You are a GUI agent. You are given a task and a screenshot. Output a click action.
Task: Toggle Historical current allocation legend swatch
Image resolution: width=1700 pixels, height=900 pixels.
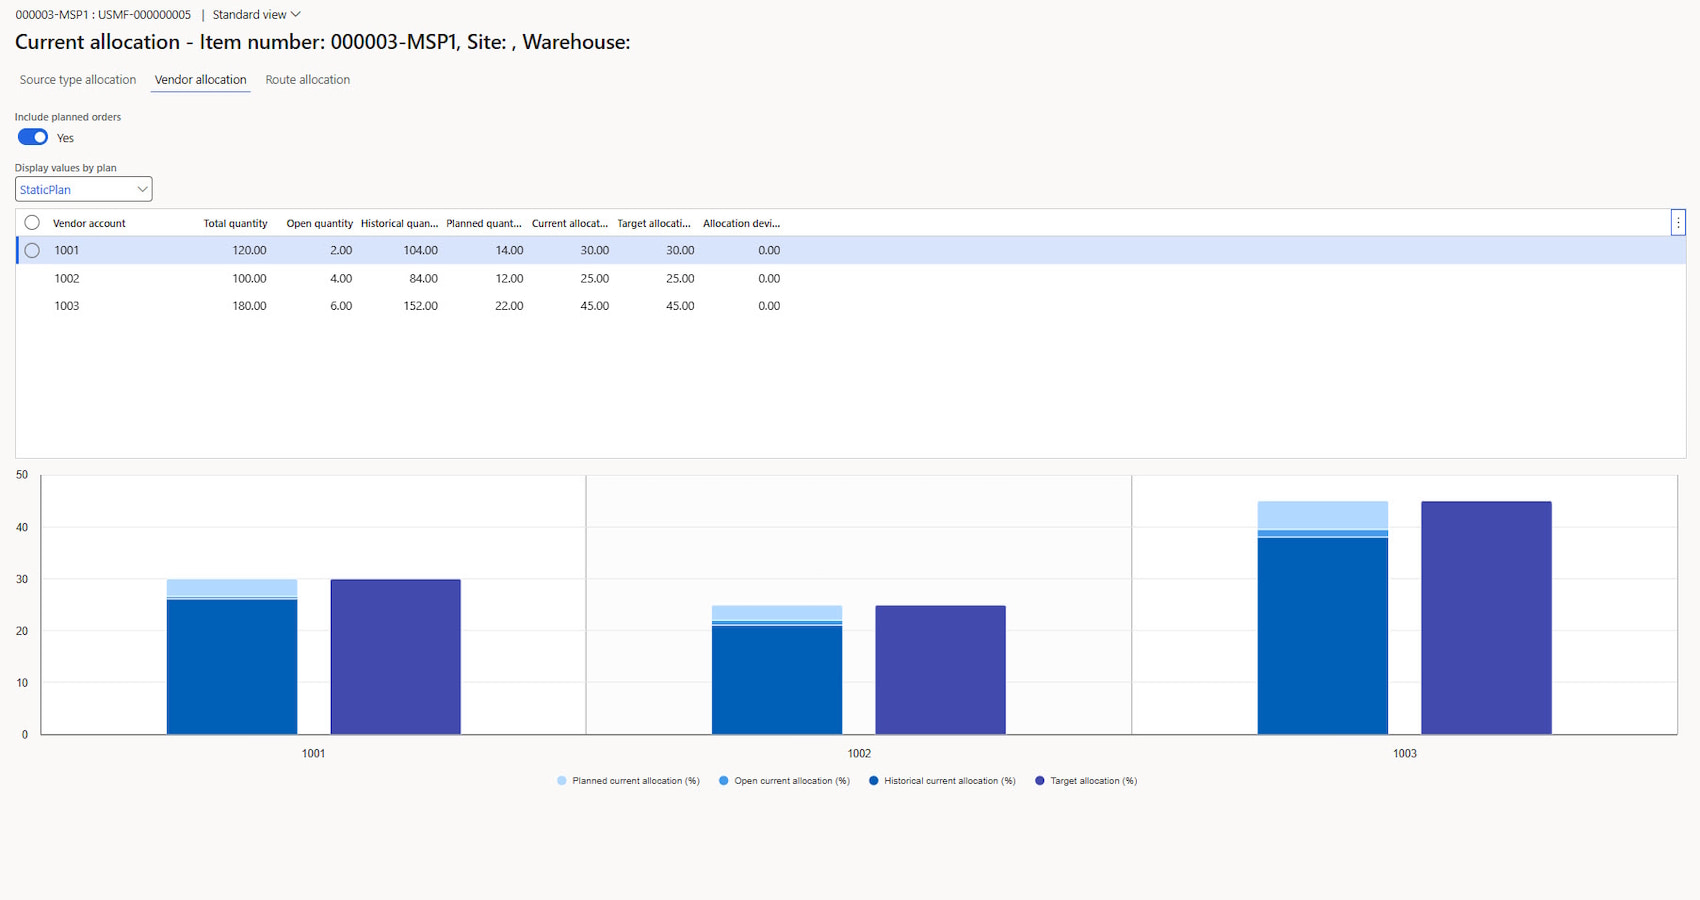tap(874, 781)
